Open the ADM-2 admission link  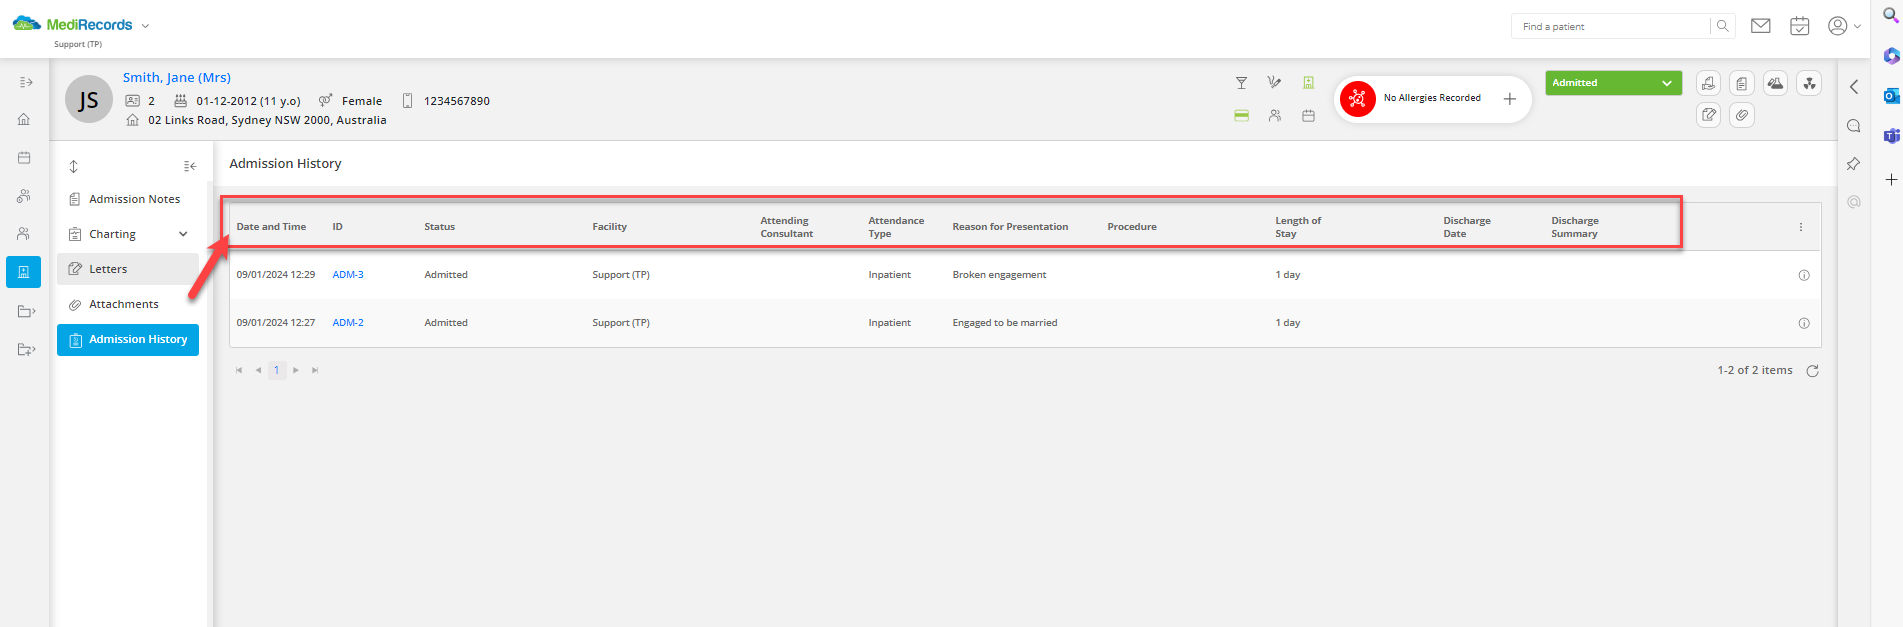[x=348, y=323]
